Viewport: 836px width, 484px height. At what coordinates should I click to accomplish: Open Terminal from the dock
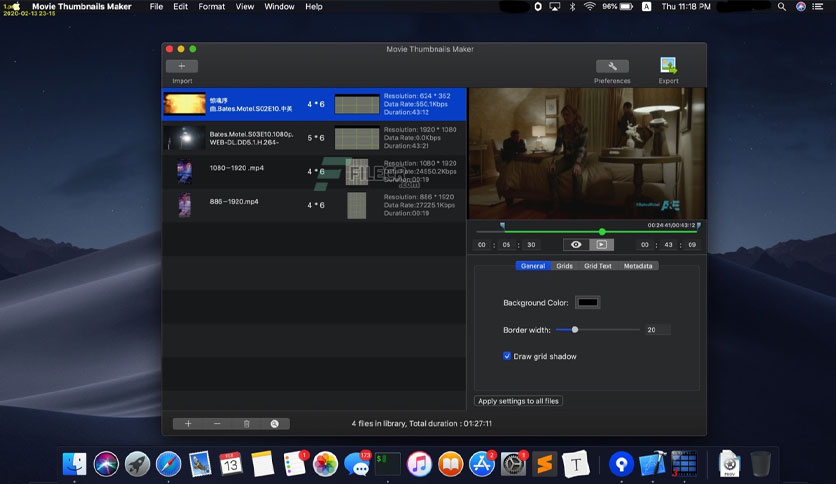[x=388, y=463]
